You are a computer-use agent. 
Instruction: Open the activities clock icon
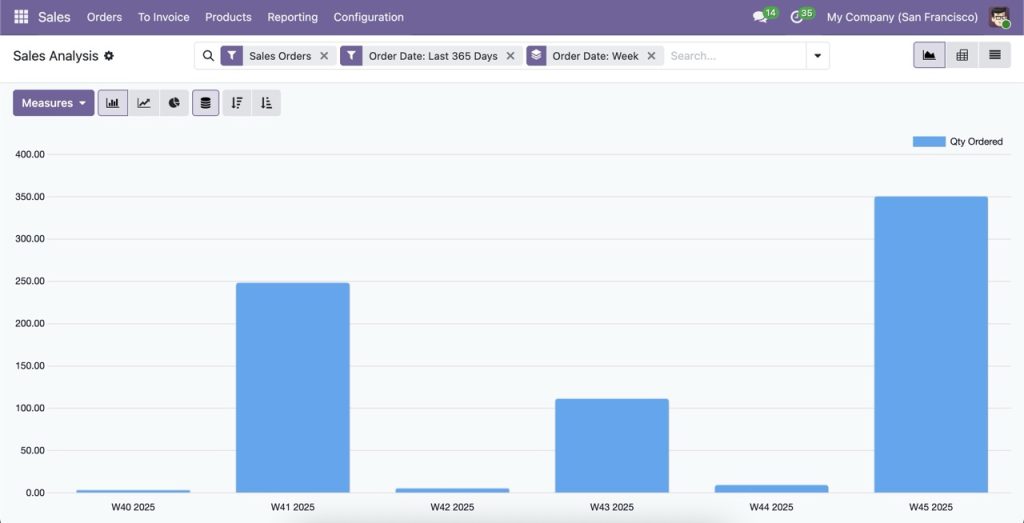click(x=797, y=17)
